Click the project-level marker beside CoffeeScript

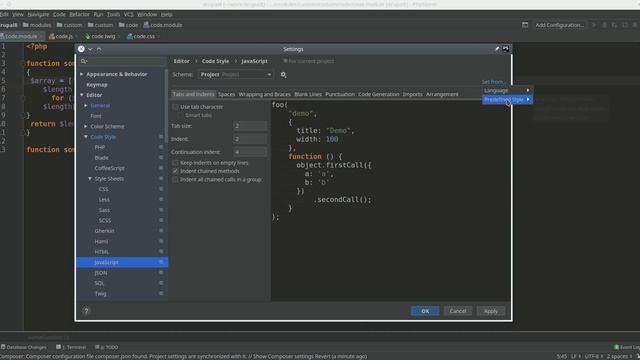[161, 168]
